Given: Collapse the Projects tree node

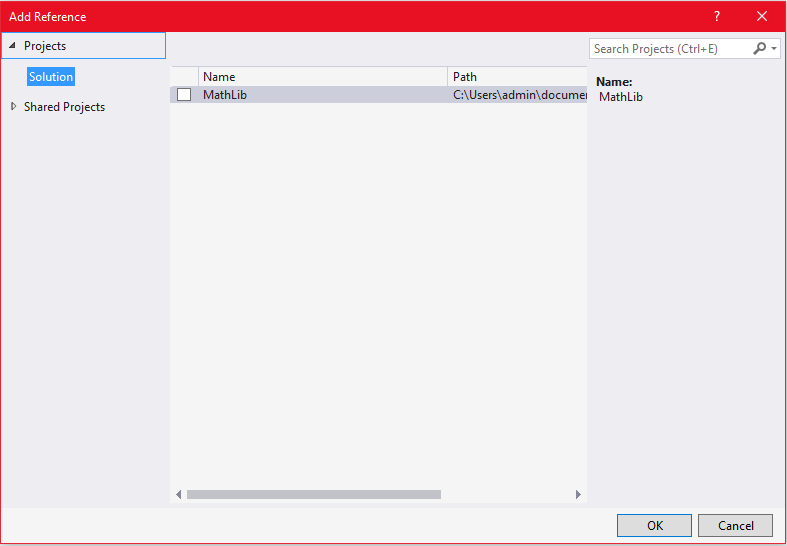Looking at the screenshot, I should pos(13,46).
